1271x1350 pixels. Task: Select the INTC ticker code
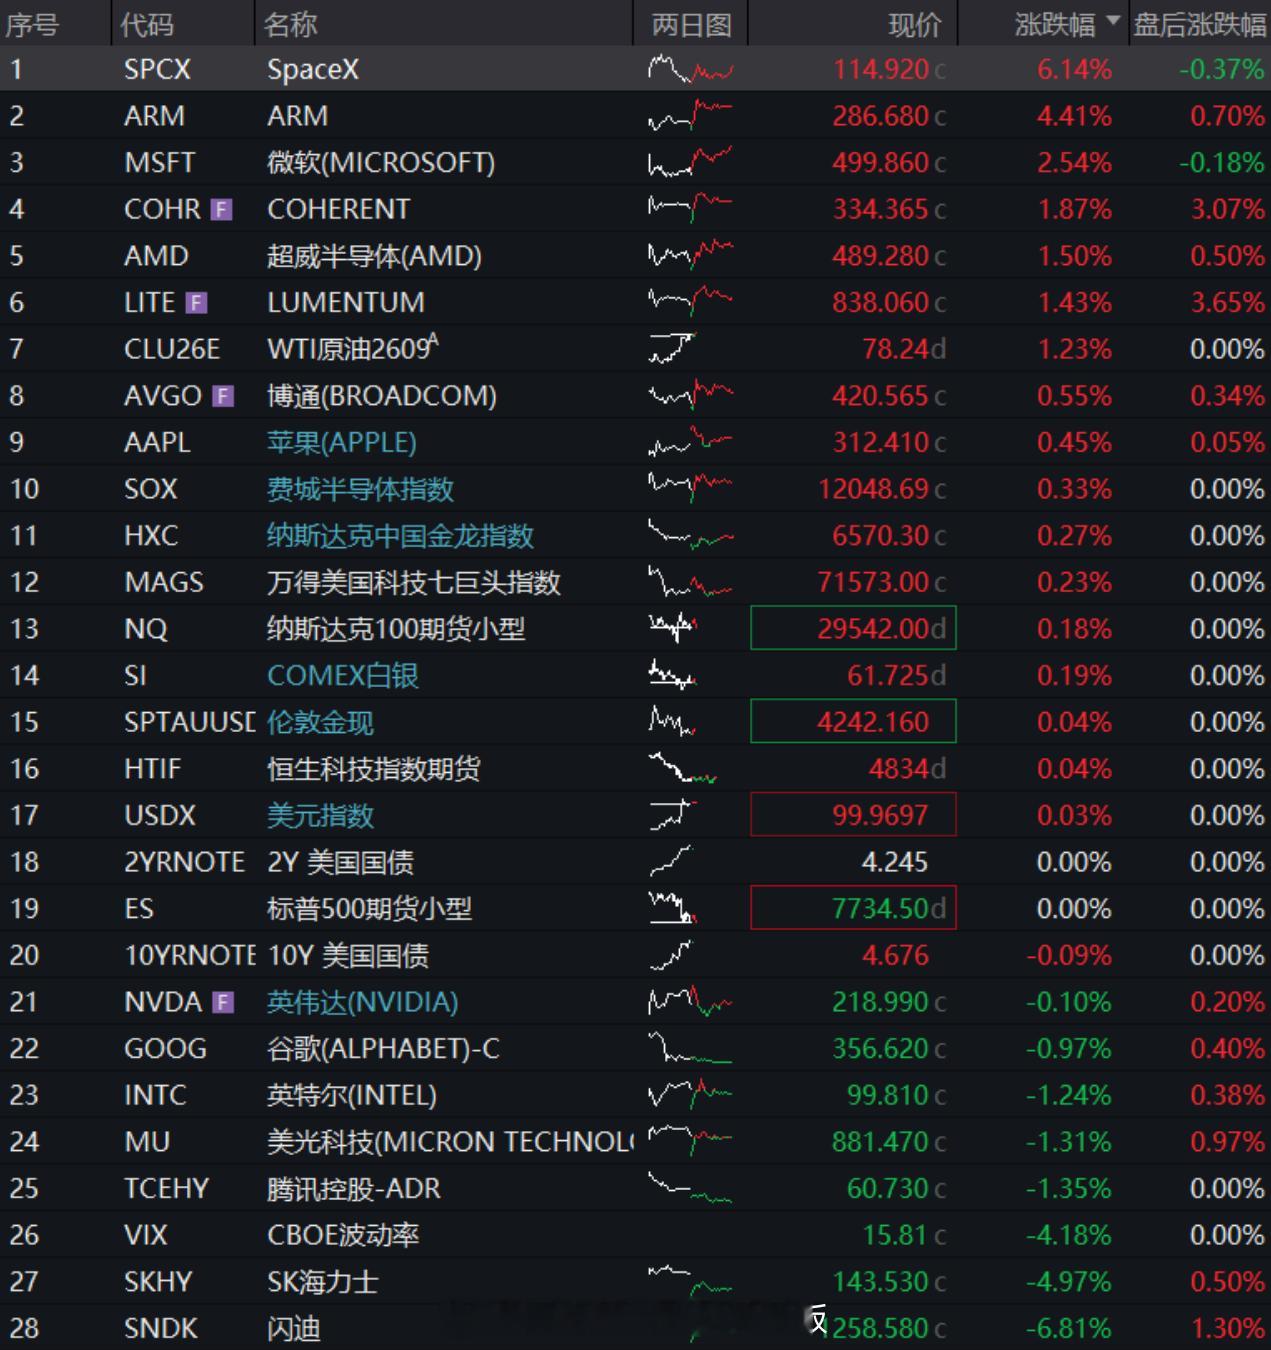[155, 1095]
